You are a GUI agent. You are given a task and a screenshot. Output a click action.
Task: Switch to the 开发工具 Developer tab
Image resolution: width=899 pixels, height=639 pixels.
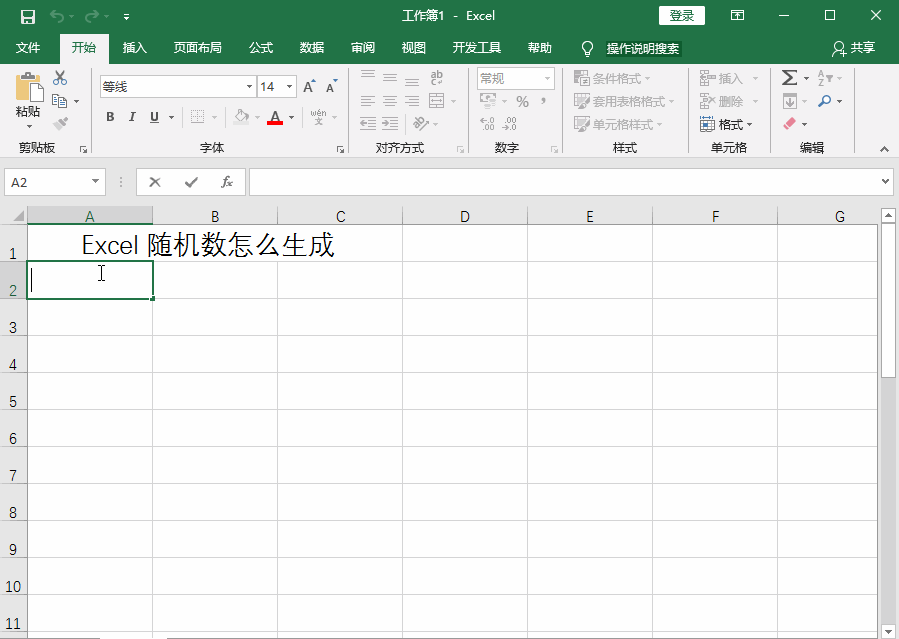click(x=476, y=48)
